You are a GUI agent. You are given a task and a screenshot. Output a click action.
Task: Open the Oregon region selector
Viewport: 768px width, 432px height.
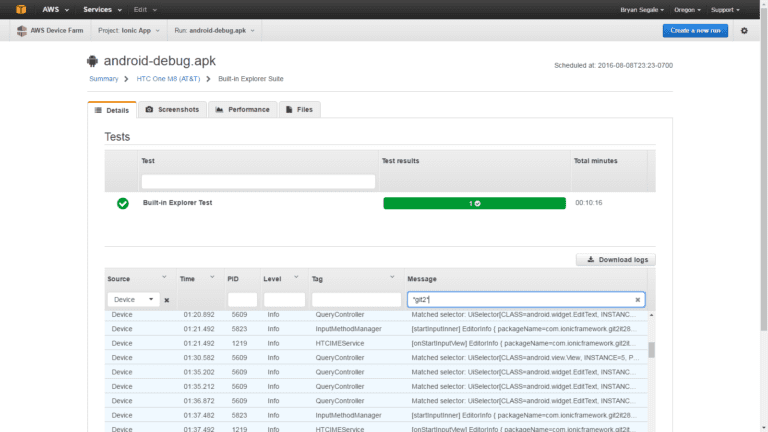click(x=687, y=10)
